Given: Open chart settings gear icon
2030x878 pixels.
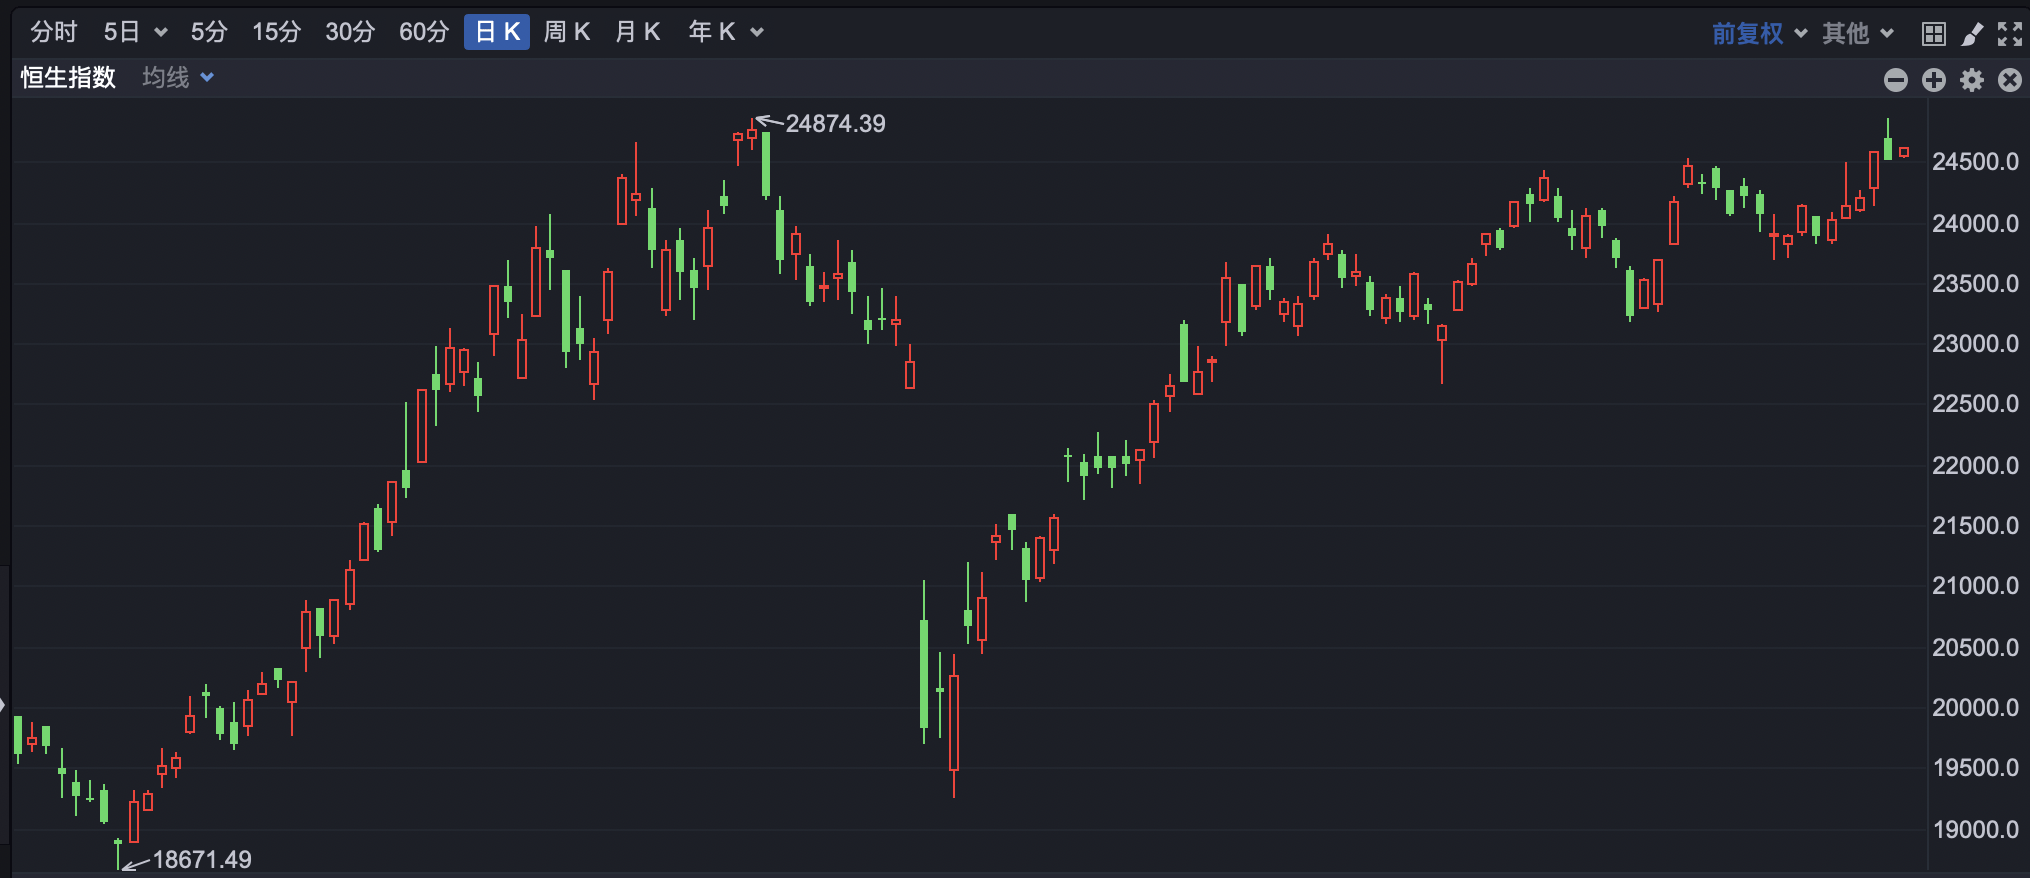Looking at the screenshot, I should [x=1972, y=80].
